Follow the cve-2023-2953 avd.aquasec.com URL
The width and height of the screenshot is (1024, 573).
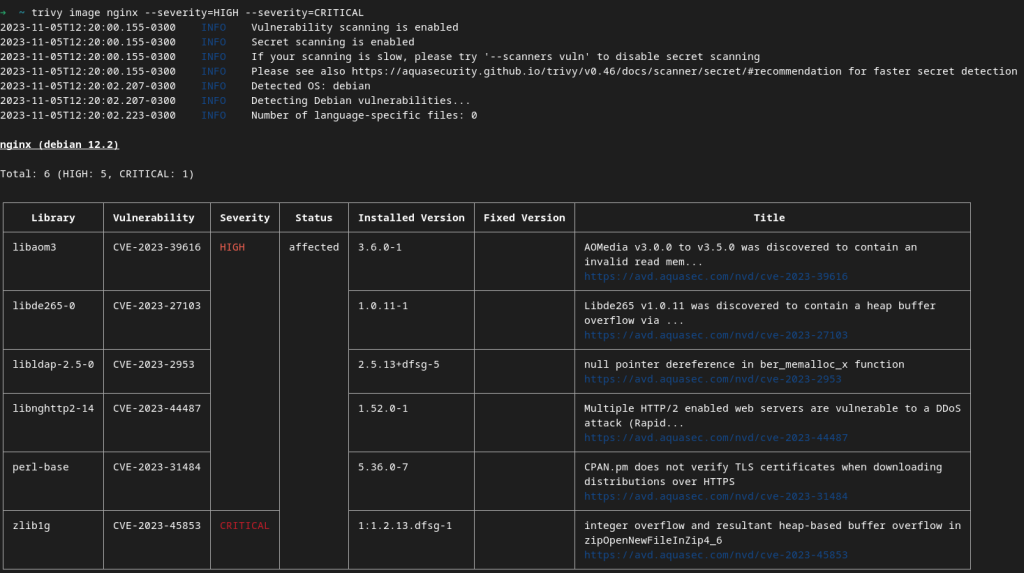pos(712,380)
